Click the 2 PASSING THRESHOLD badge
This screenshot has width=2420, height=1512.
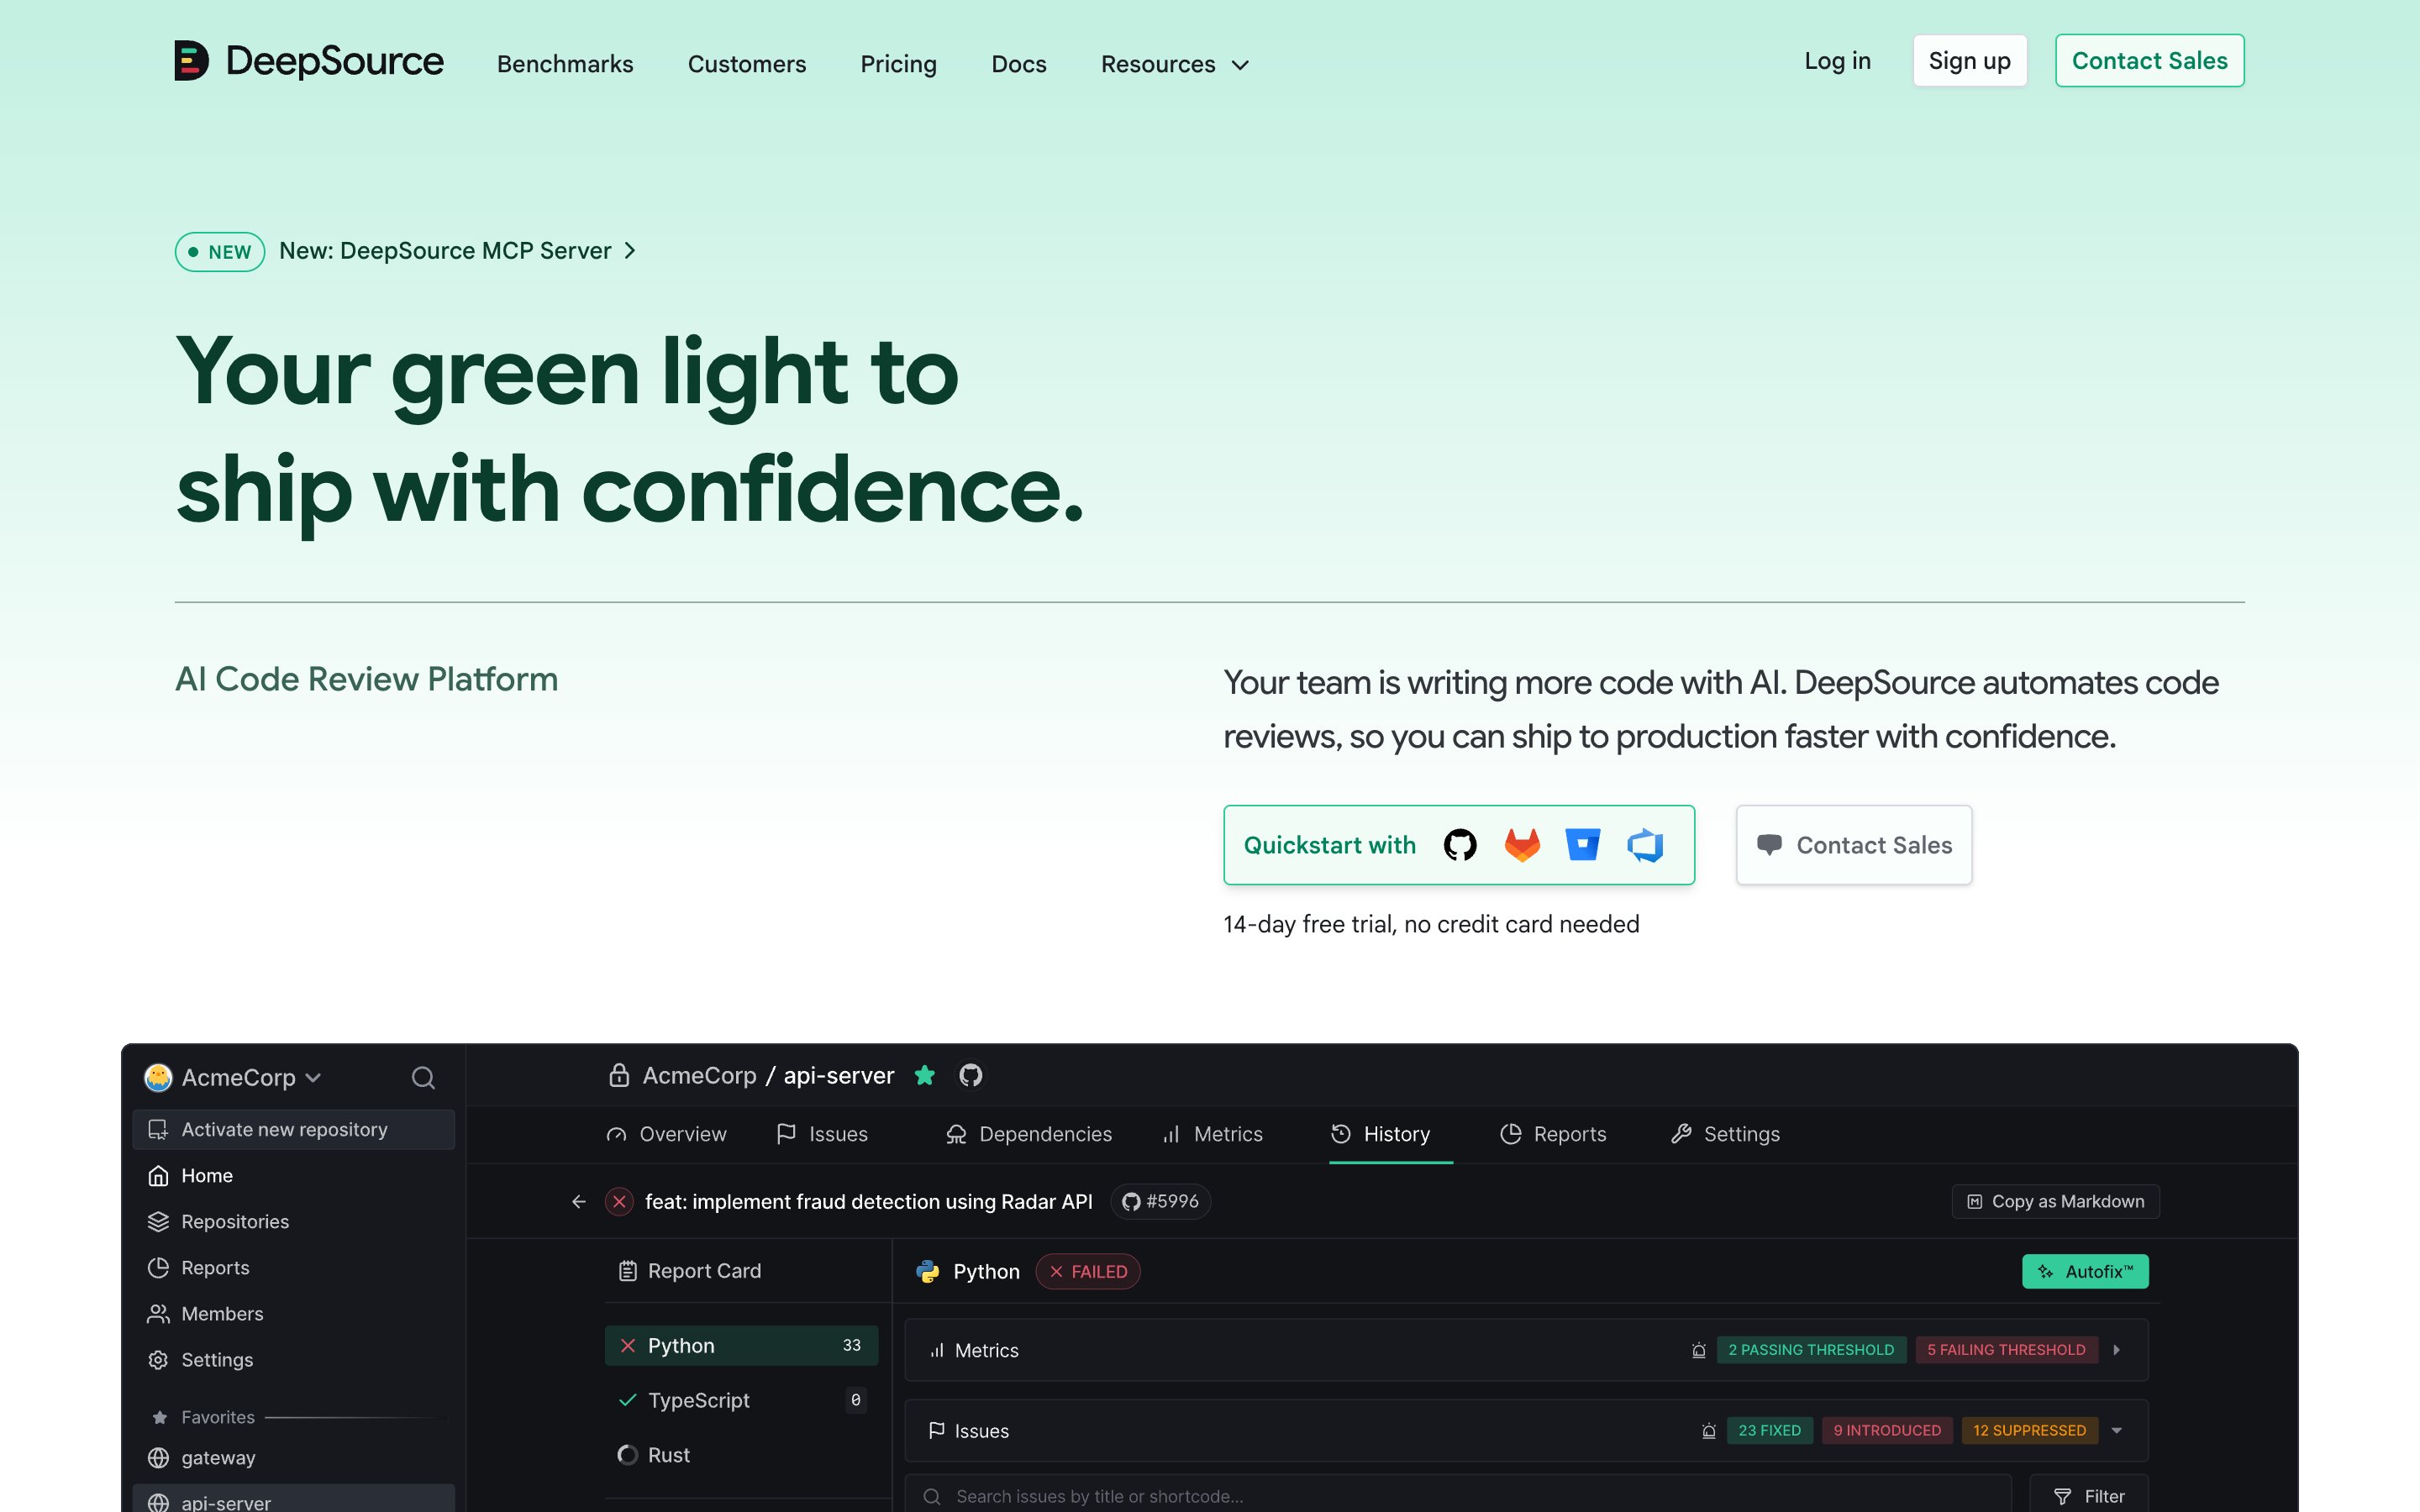click(1811, 1350)
